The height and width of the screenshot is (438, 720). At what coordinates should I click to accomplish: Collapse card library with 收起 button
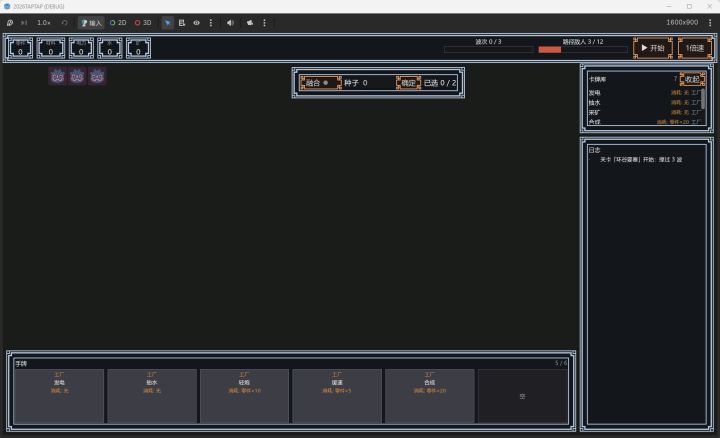[692, 79]
